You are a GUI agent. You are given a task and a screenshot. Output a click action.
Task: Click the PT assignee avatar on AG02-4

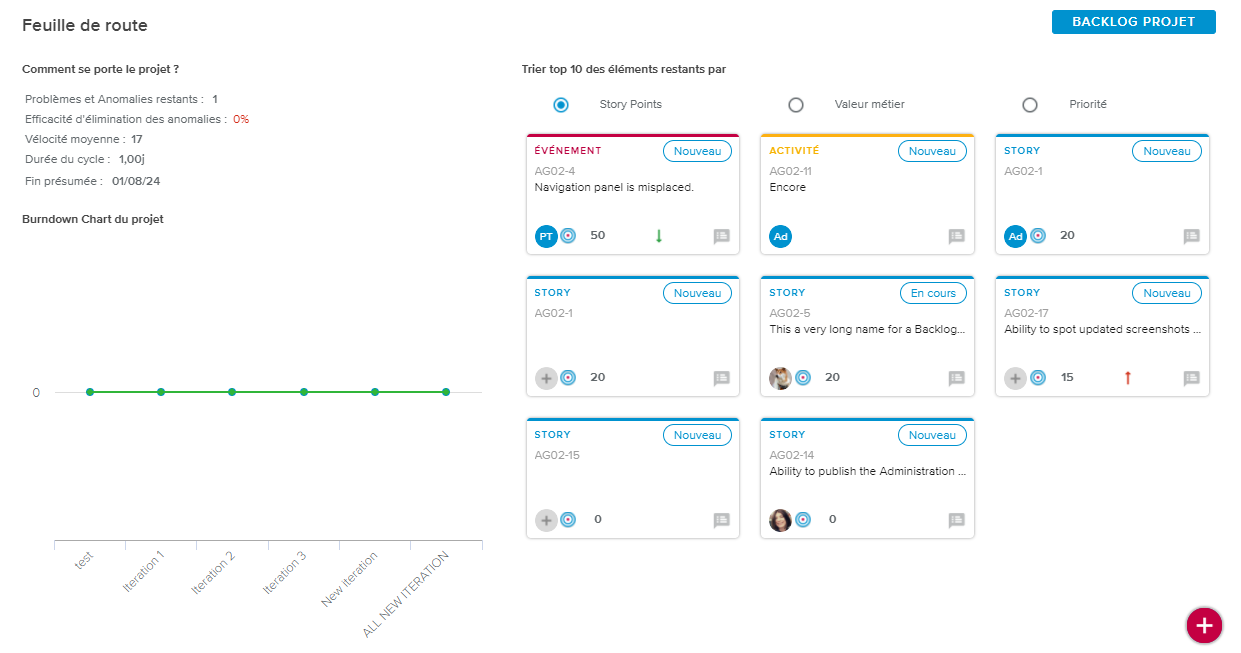(546, 236)
